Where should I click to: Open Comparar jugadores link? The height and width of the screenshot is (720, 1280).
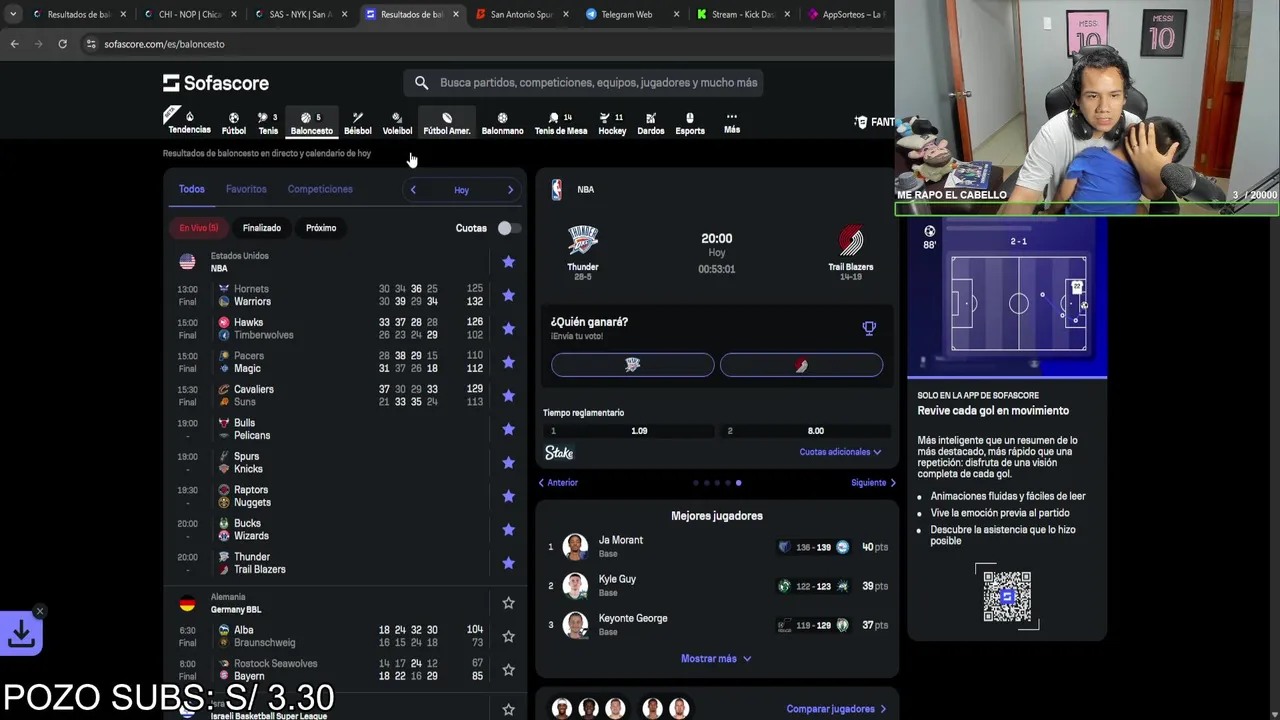click(836, 709)
